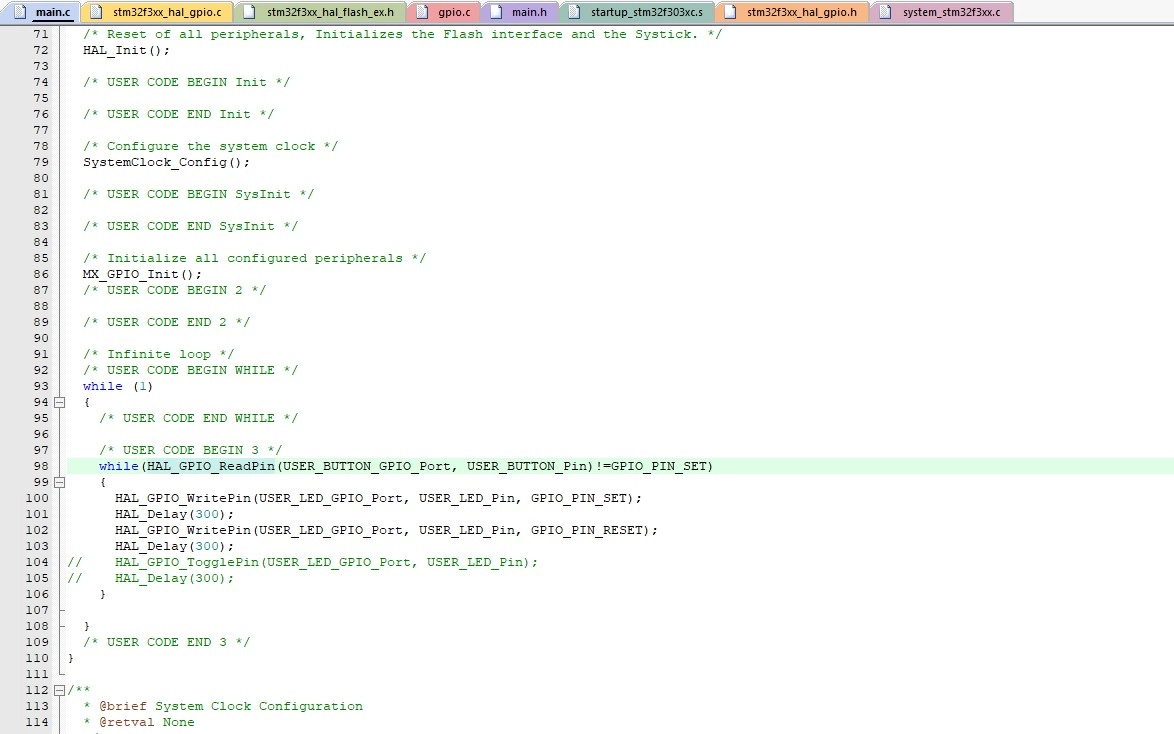Collapse the inner while block at line 99
The image size is (1174, 734).
(60, 482)
